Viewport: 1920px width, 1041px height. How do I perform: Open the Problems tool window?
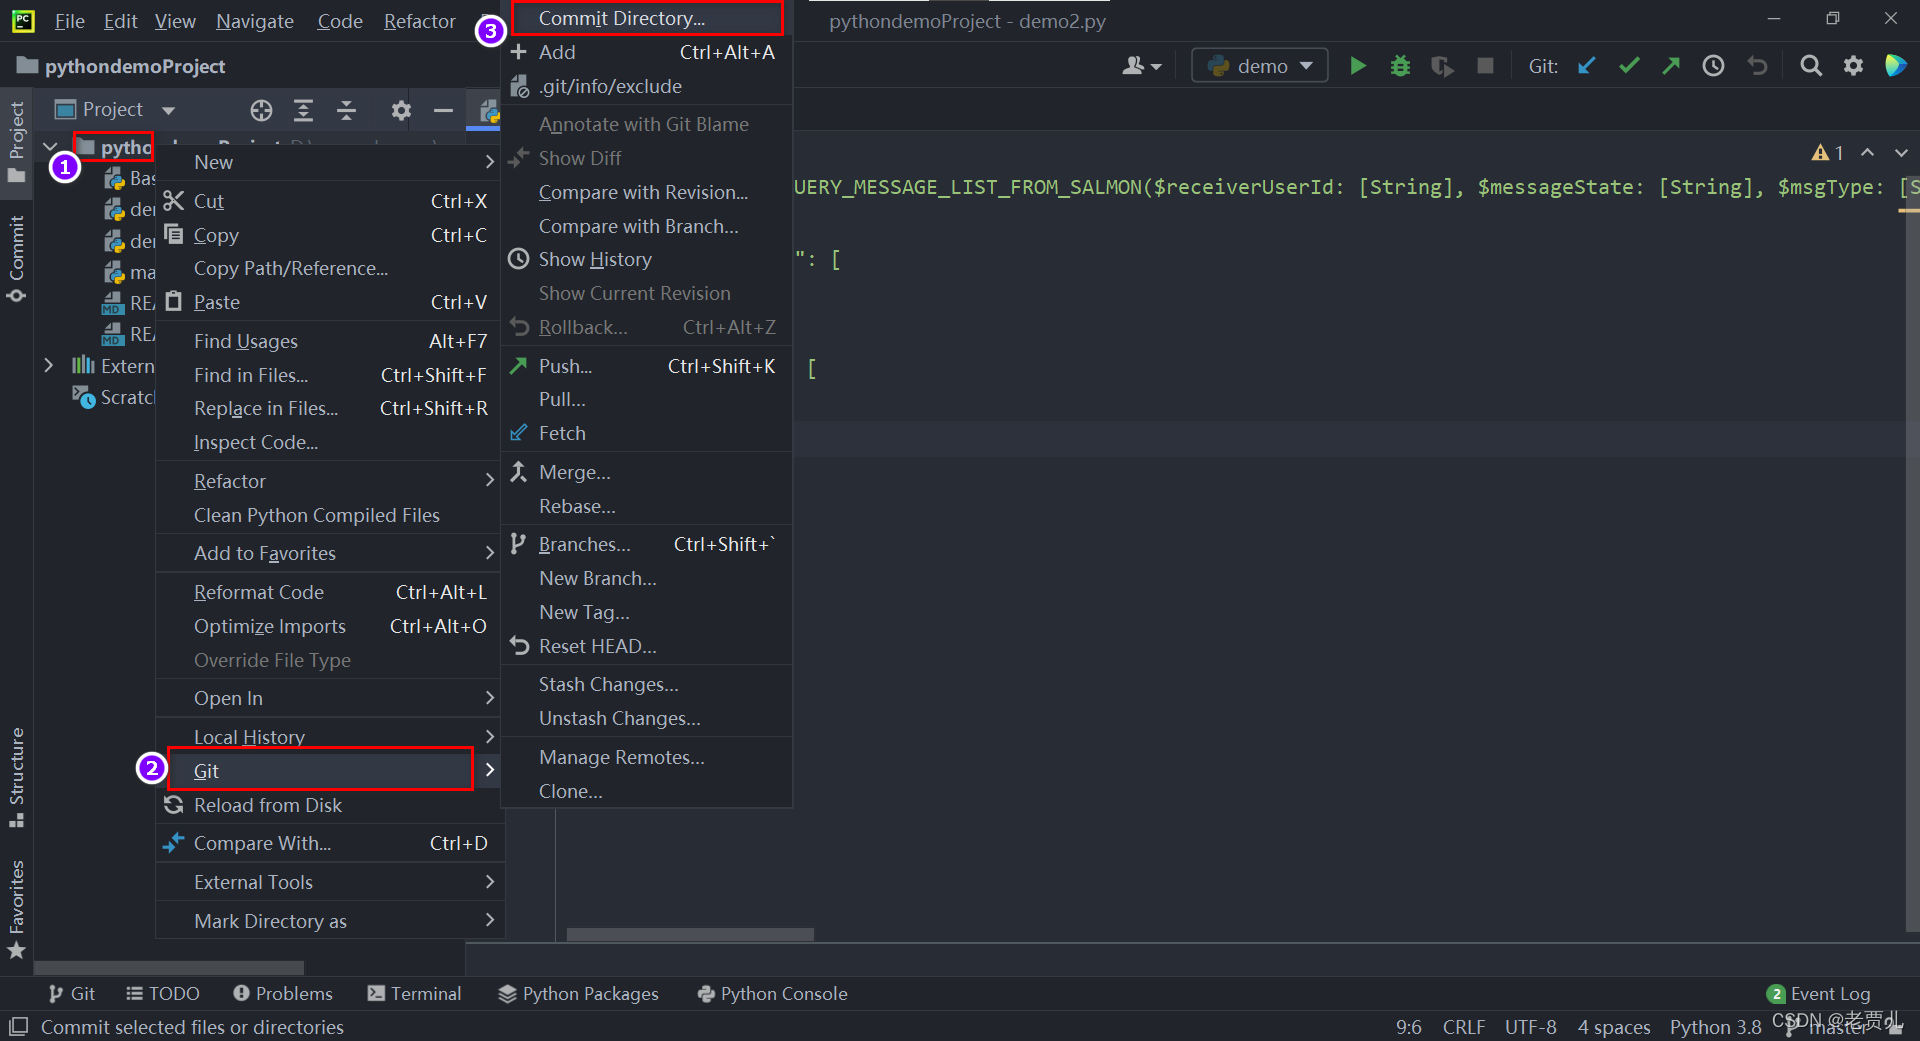(283, 993)
